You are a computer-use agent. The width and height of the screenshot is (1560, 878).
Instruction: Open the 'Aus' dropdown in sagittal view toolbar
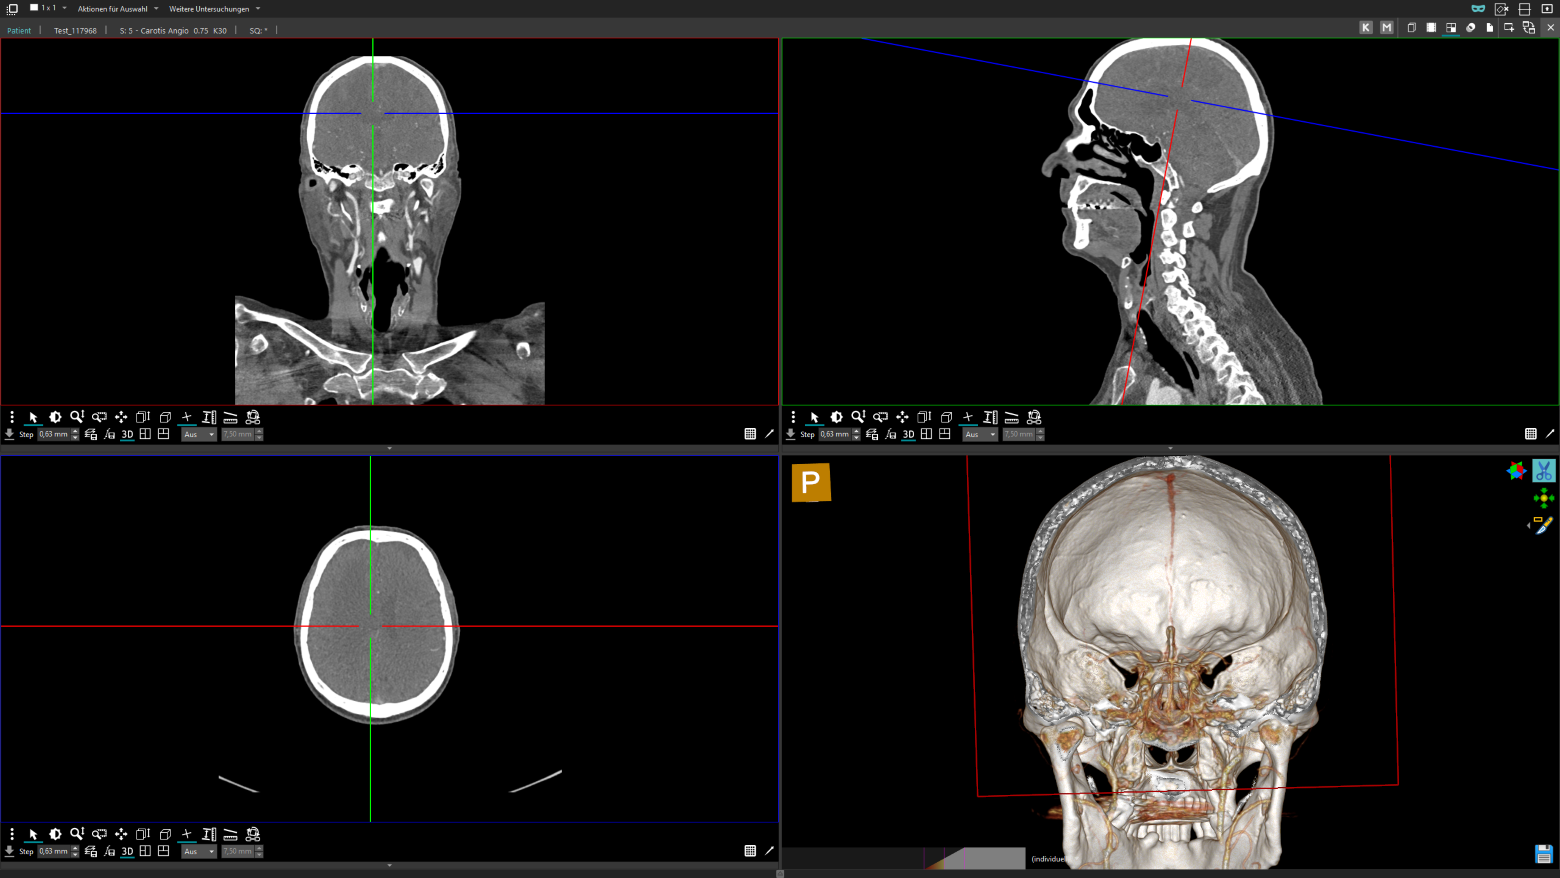click(x=979, y=434)
